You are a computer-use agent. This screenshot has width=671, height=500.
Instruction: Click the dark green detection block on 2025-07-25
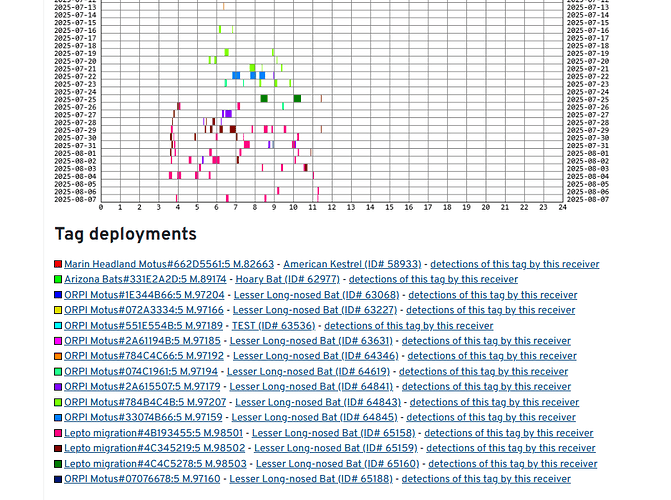click(264, 99)
